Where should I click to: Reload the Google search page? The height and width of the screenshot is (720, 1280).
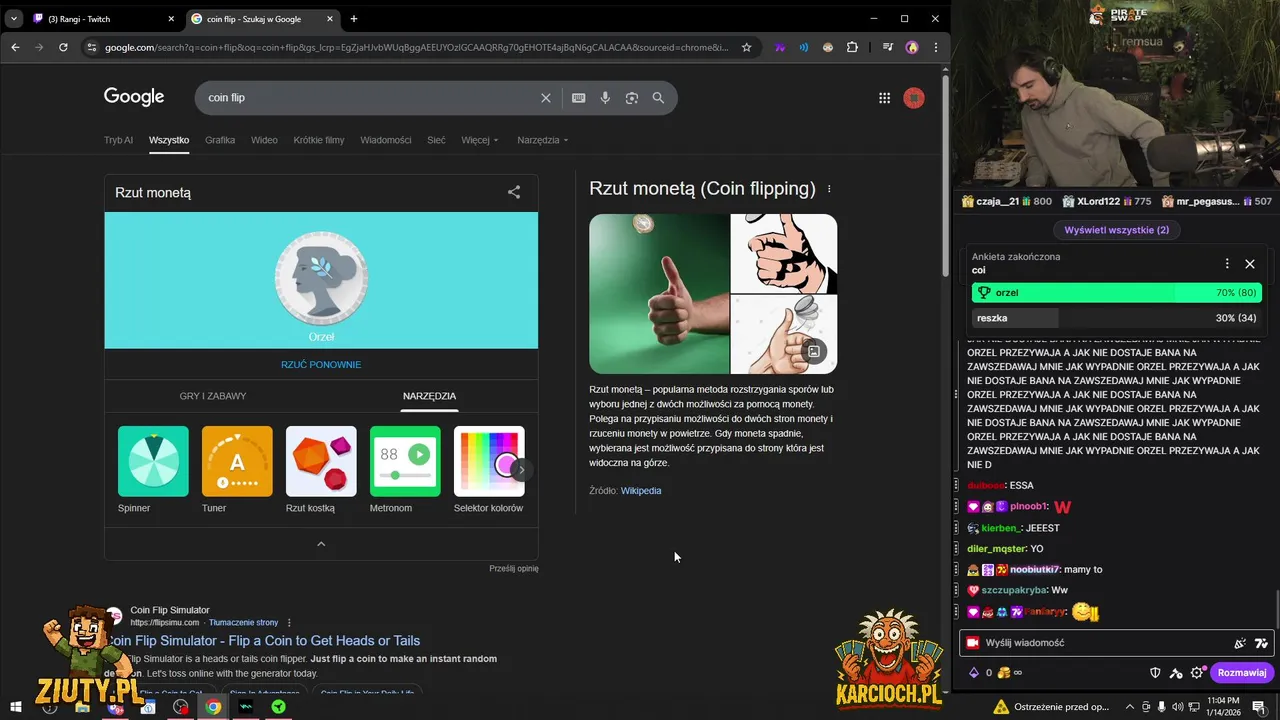click(x=63, y=47)
